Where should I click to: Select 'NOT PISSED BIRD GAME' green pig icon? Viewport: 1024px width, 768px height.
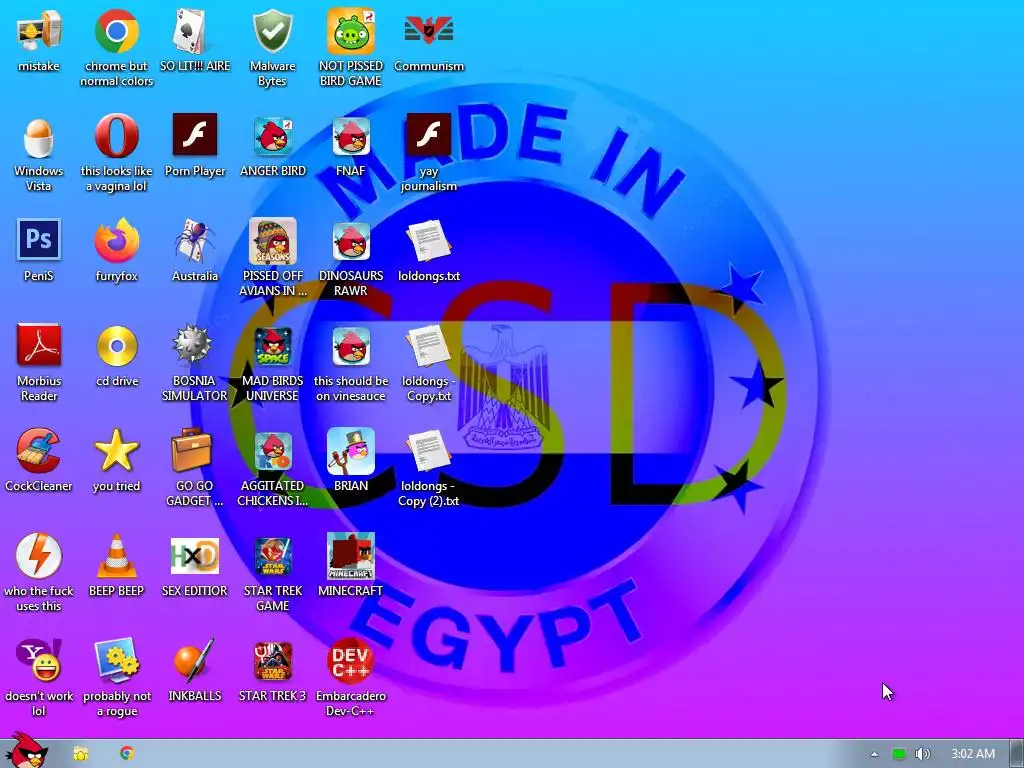(x=351, y=31)
